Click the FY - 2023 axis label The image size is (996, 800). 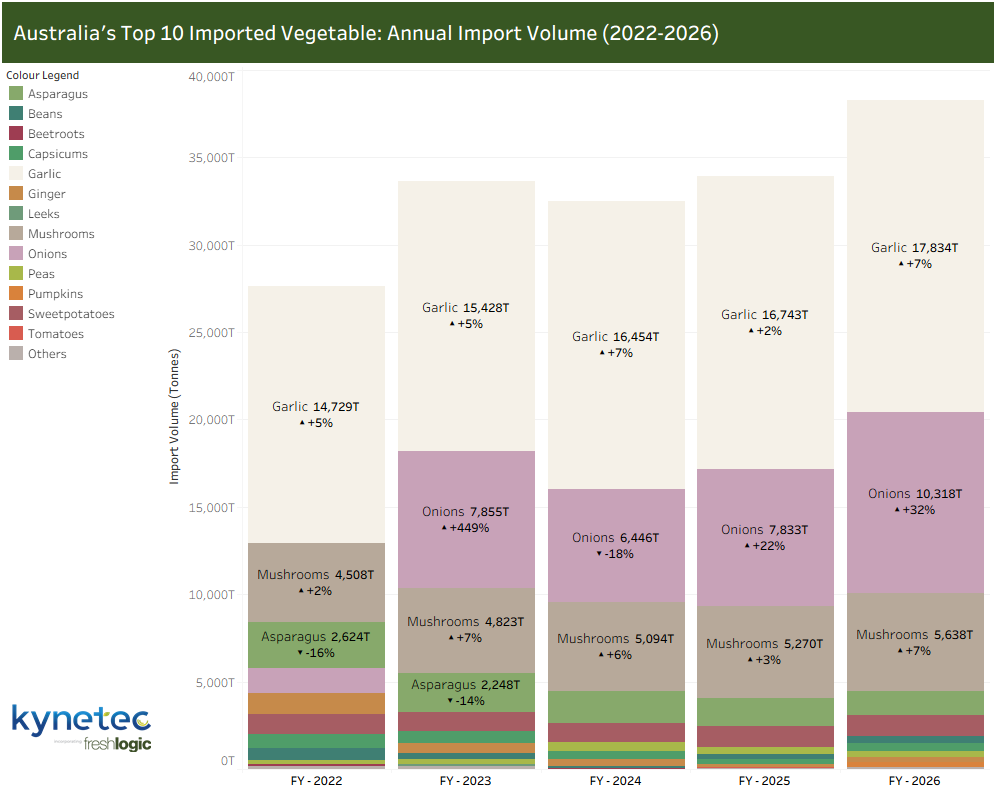pyautogui.click(x=466, y=781)
